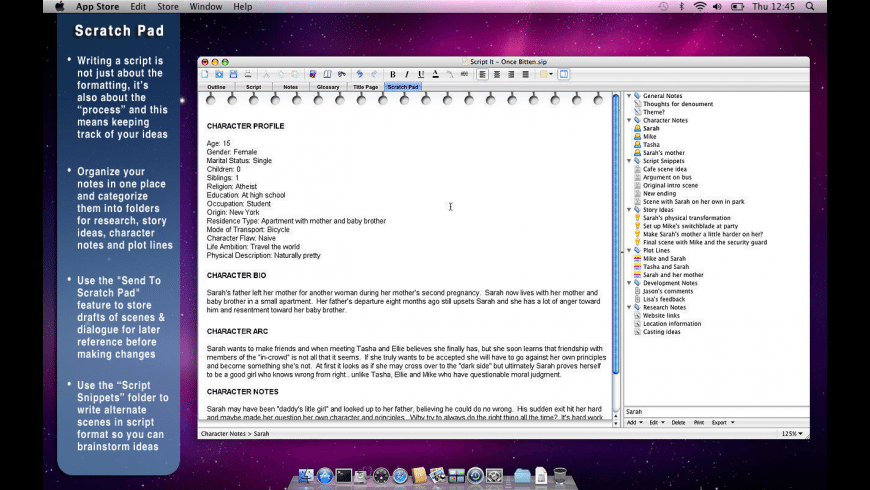Image resolution: width=870 pixels, height=490 pixels.
Task: Click the Paste (clipboard) toolbar icon
Action: 295,74
